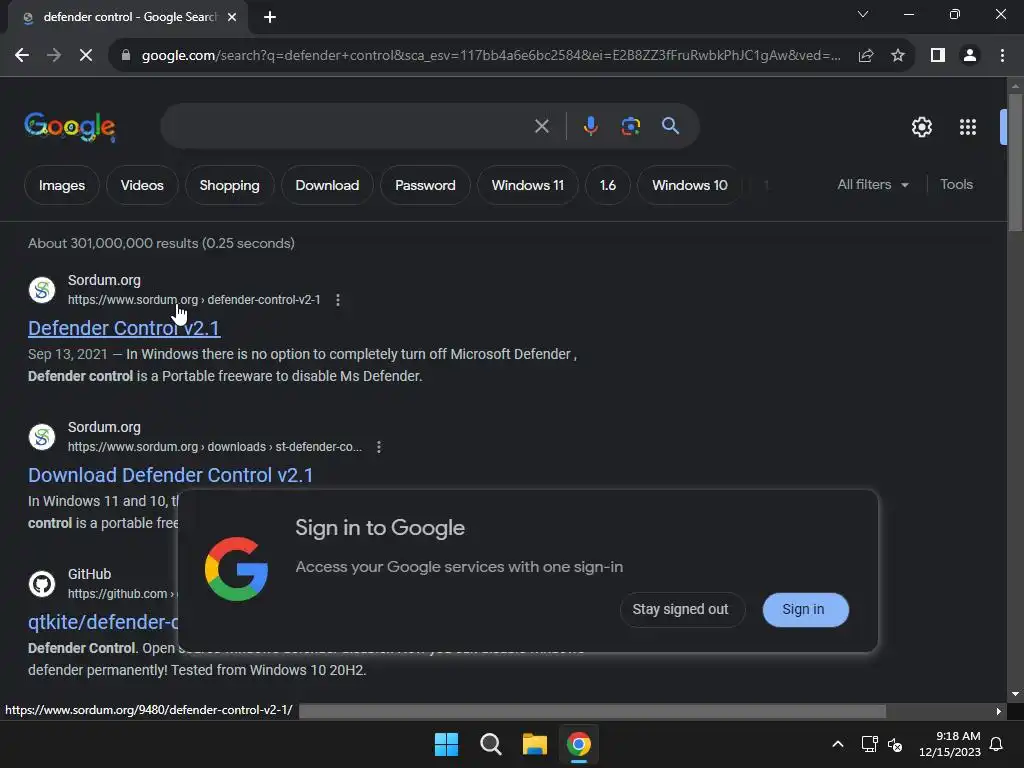Click GitHub site favicon
This screenshot has width=1024, height=768.
point(42,584)
